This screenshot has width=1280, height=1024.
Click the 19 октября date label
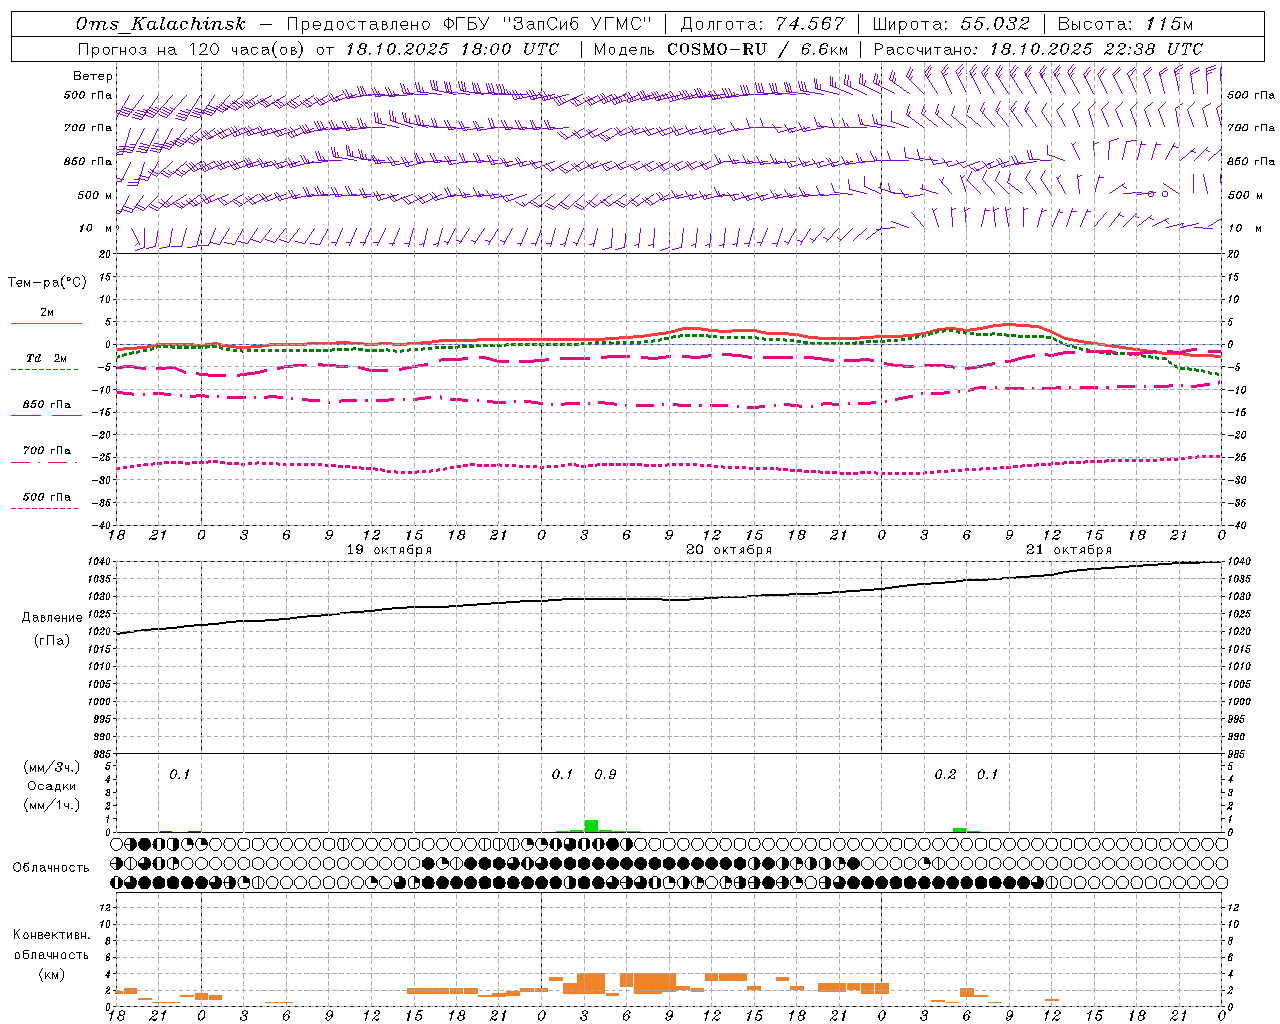(389, 550)
